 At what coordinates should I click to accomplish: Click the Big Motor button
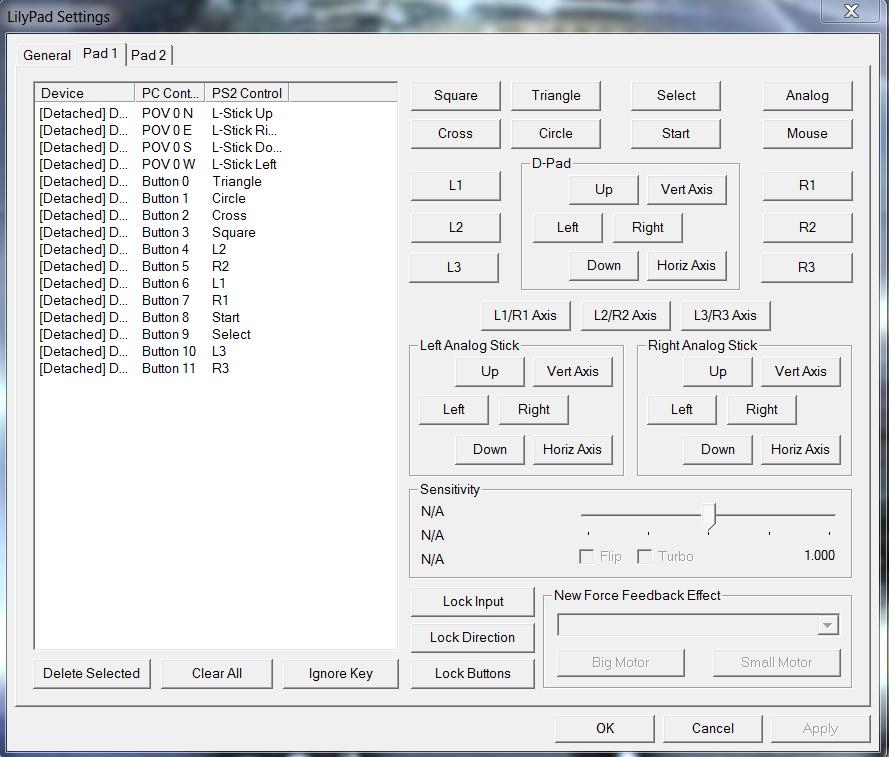tap(621, 662)
